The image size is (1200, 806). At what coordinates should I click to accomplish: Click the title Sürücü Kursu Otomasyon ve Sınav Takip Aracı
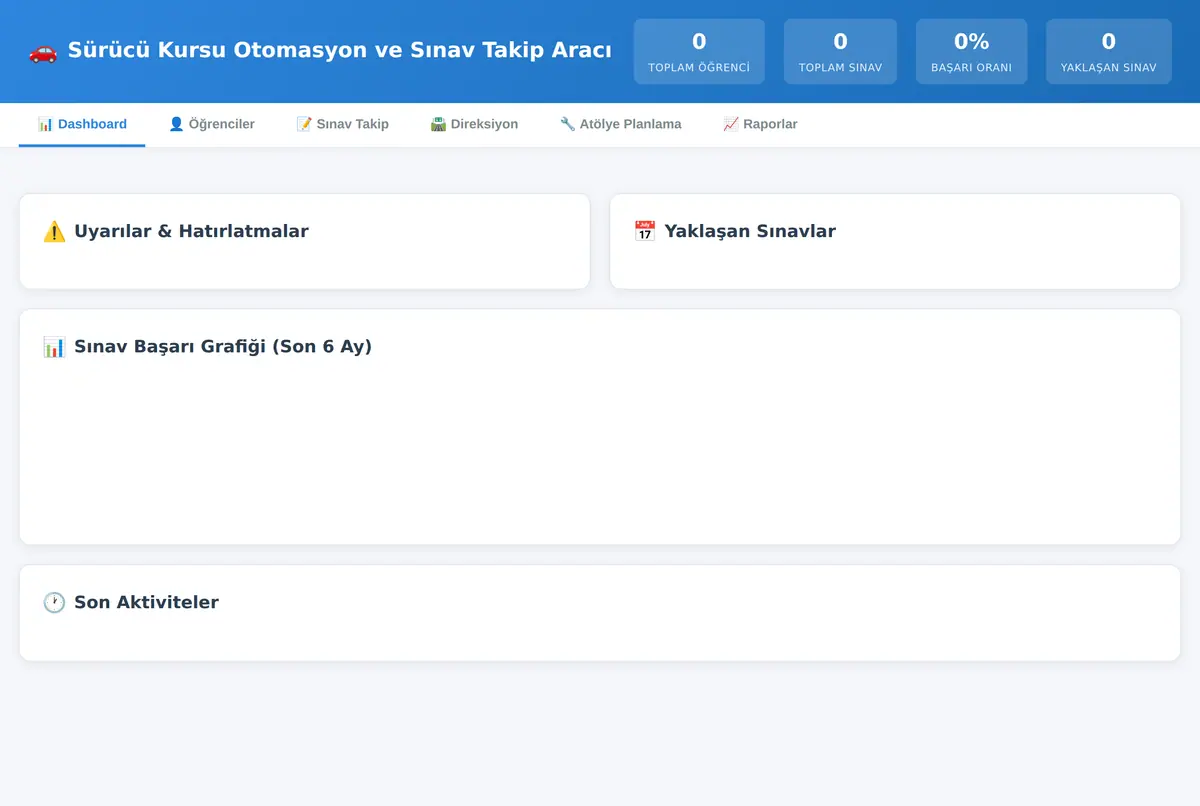point(339,50)
